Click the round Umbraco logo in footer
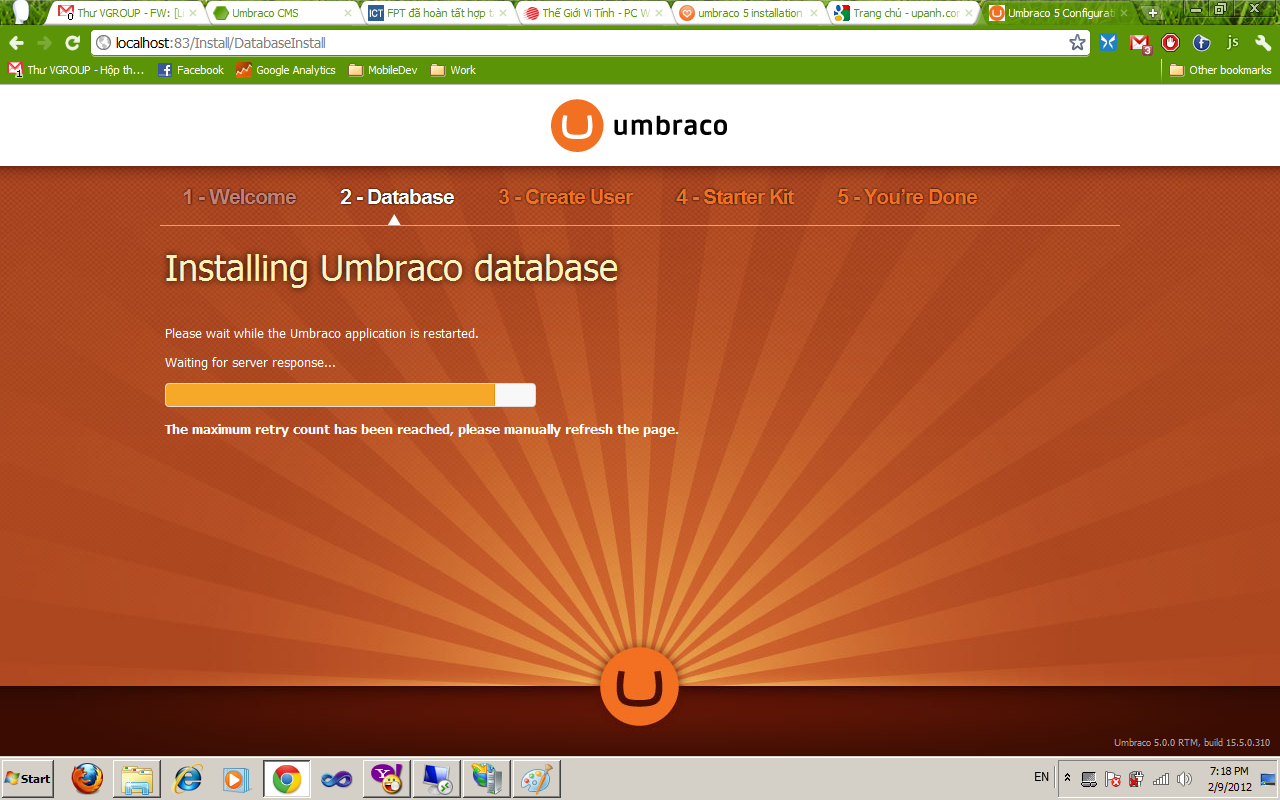 pos(640,686)
